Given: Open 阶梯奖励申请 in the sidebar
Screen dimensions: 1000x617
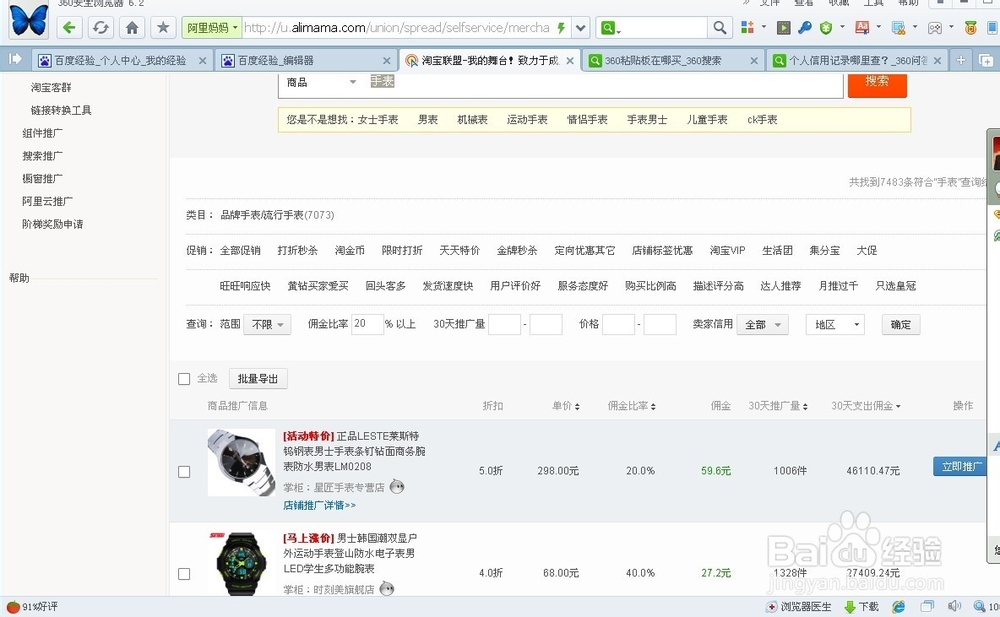Looking at the screenshot, I should click(x=52, y=224).
